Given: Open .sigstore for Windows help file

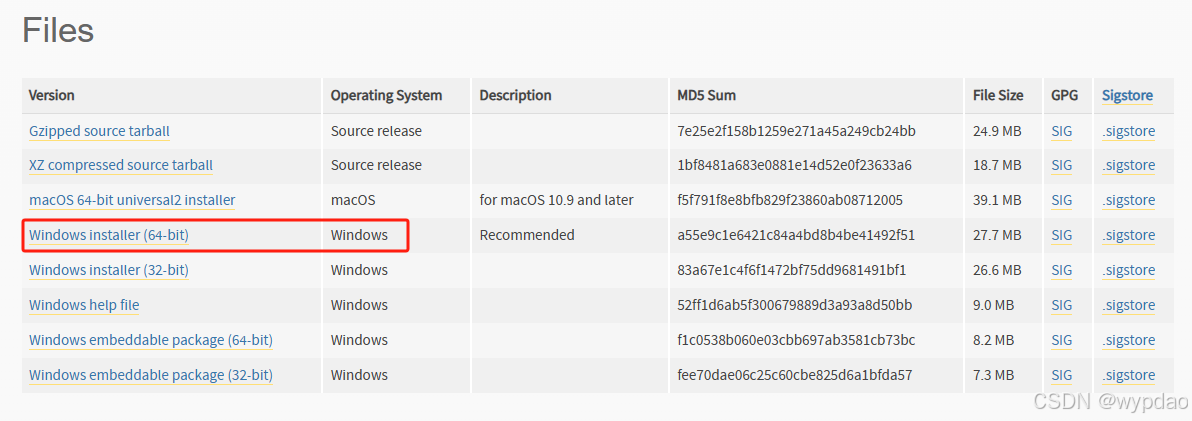Looking at the screenshot, I should click(x=1129, y=305).
